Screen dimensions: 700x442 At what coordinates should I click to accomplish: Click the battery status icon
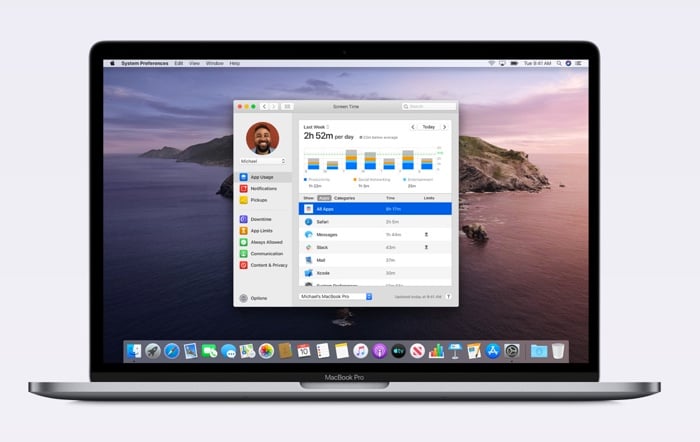coord(514,63)
